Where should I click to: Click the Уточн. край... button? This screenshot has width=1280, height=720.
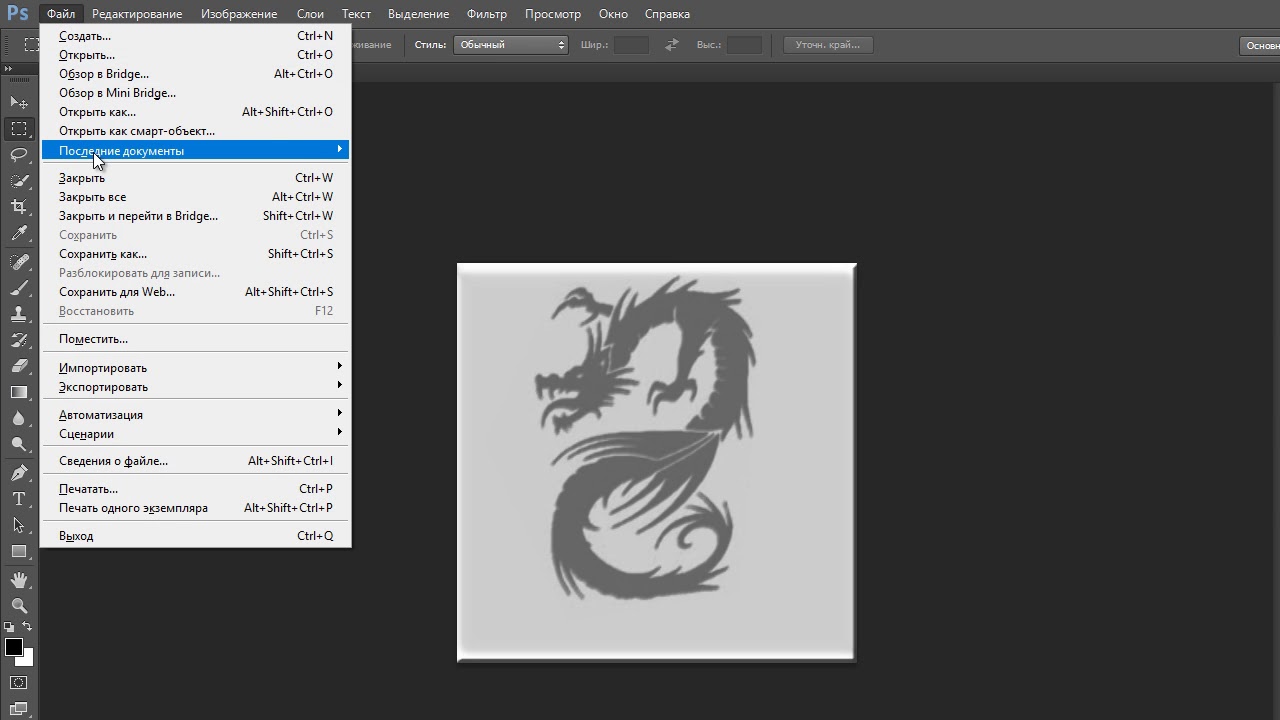click(828, 45)
